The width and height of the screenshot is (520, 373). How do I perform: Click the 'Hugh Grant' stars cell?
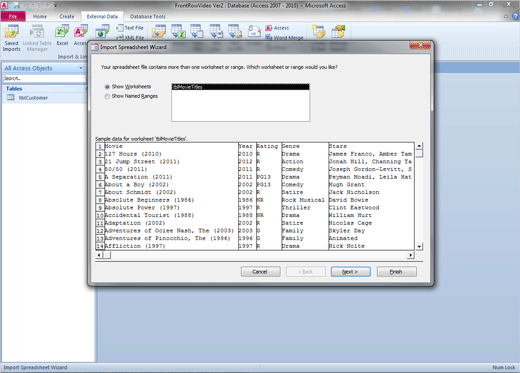(371, 185)
